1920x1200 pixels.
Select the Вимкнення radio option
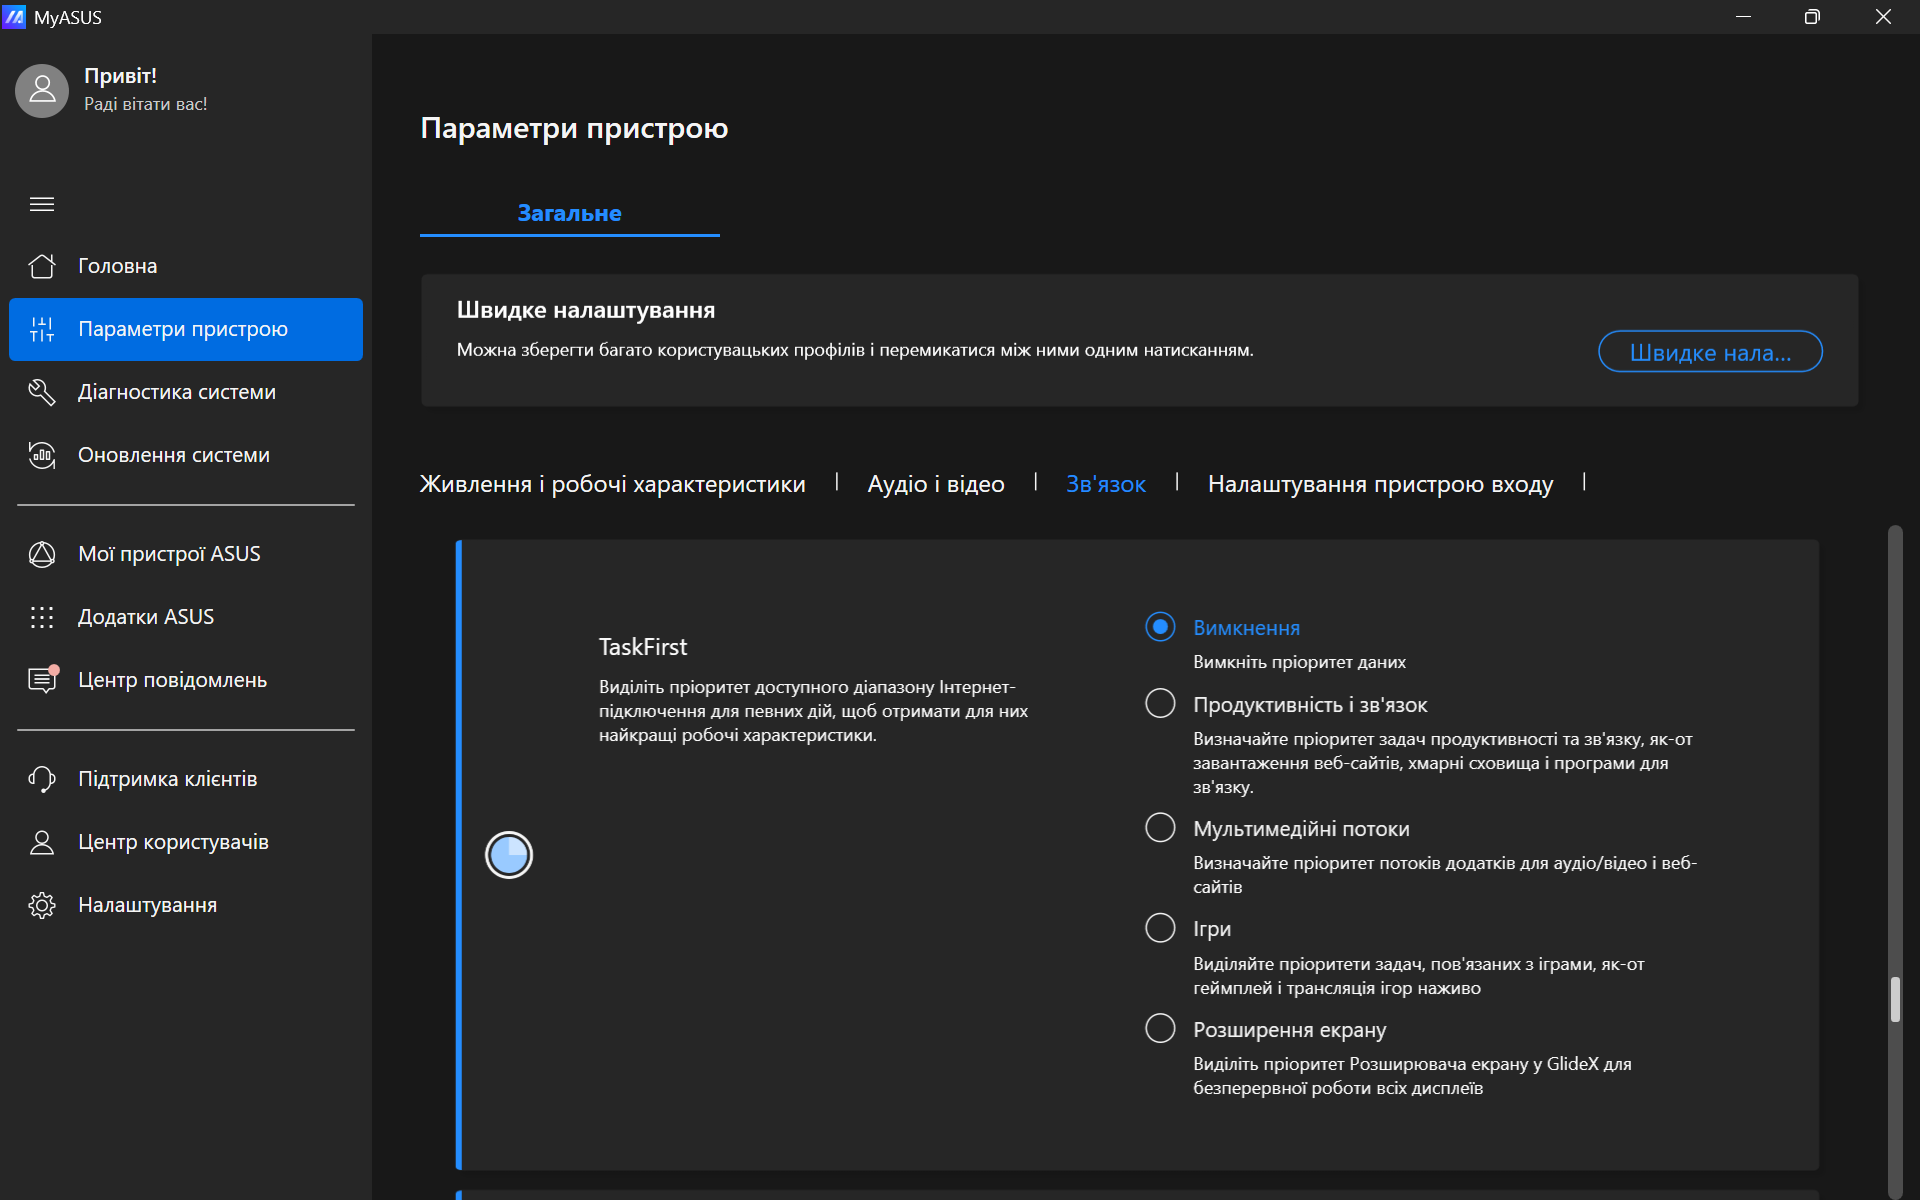pyautogui.click(x=1160, y=627)
